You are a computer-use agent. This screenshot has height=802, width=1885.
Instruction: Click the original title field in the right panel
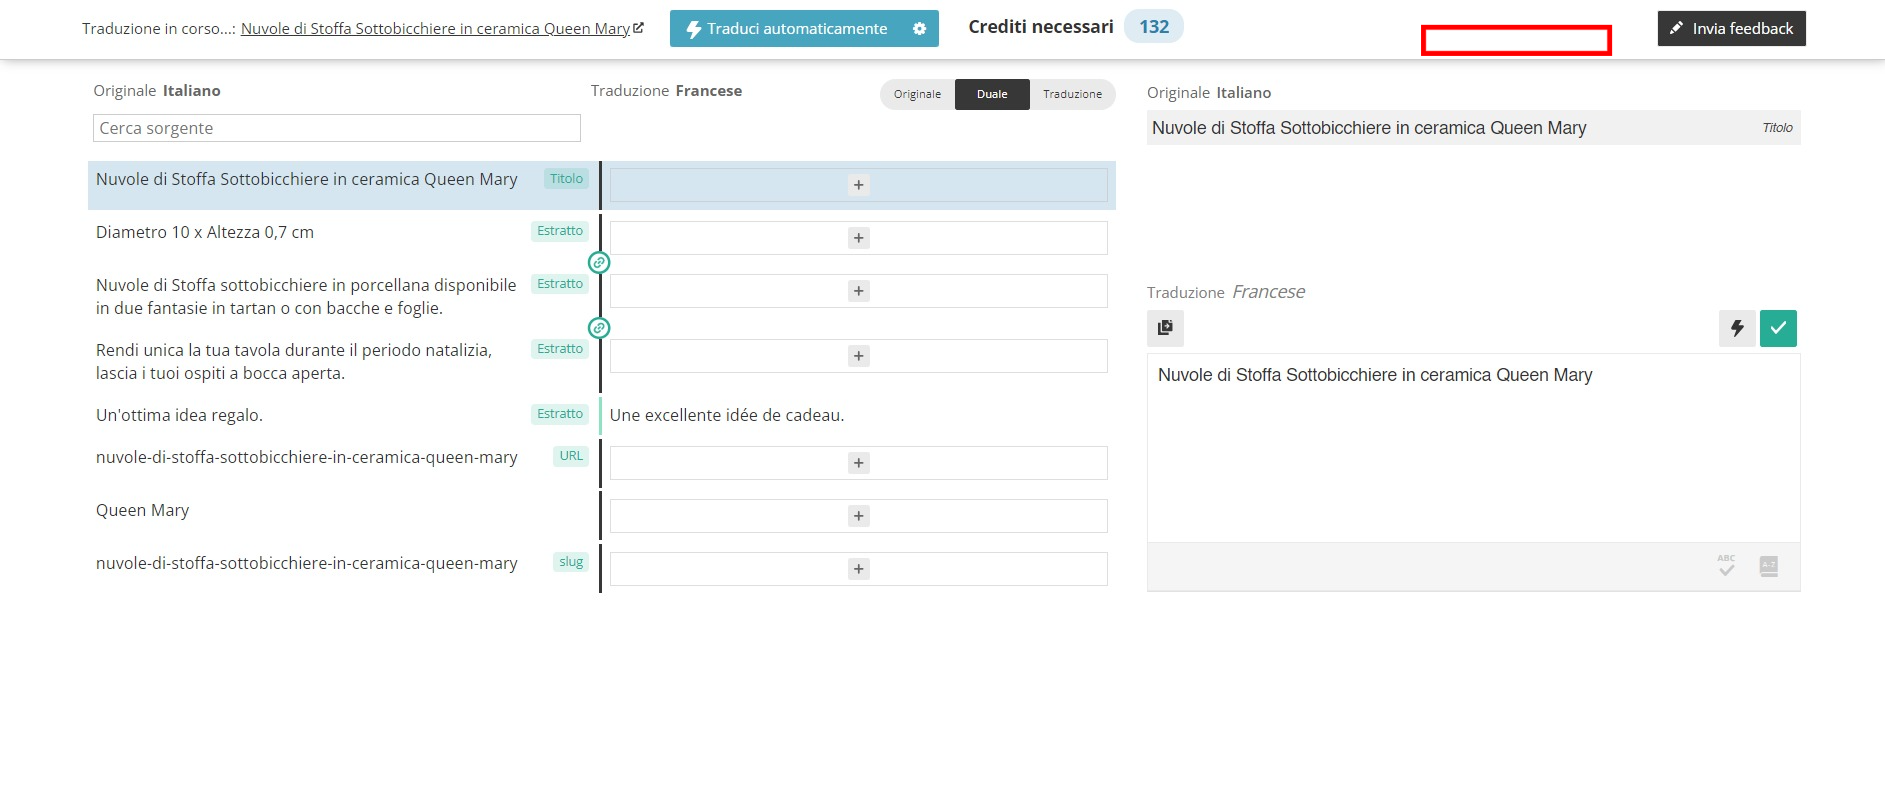[x=1473, y=128]
